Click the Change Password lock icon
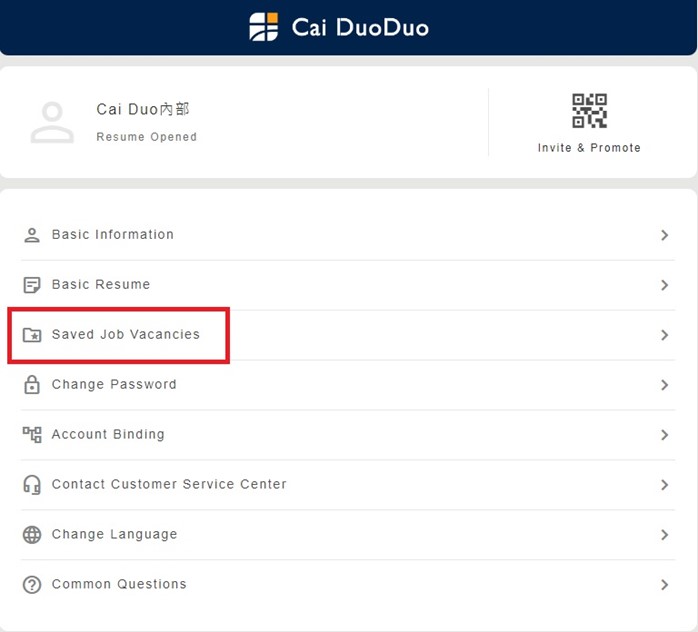Image resolution: width=698 pixels, height=632 pixels. tap(32, 385)
